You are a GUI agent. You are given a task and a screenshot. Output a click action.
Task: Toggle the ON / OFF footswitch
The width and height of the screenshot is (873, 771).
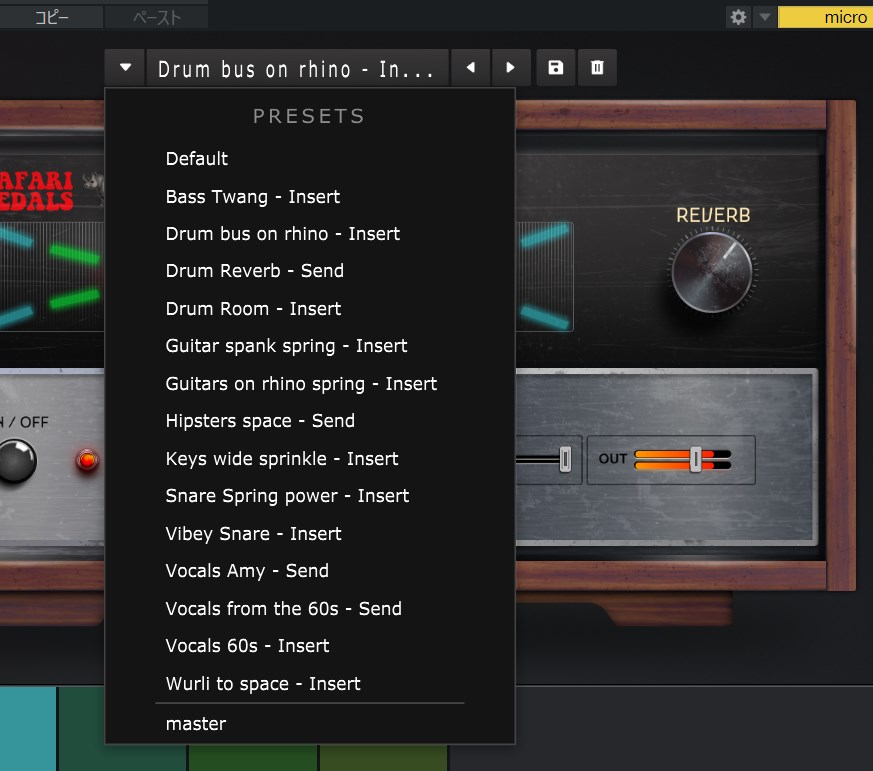(17, 461)
